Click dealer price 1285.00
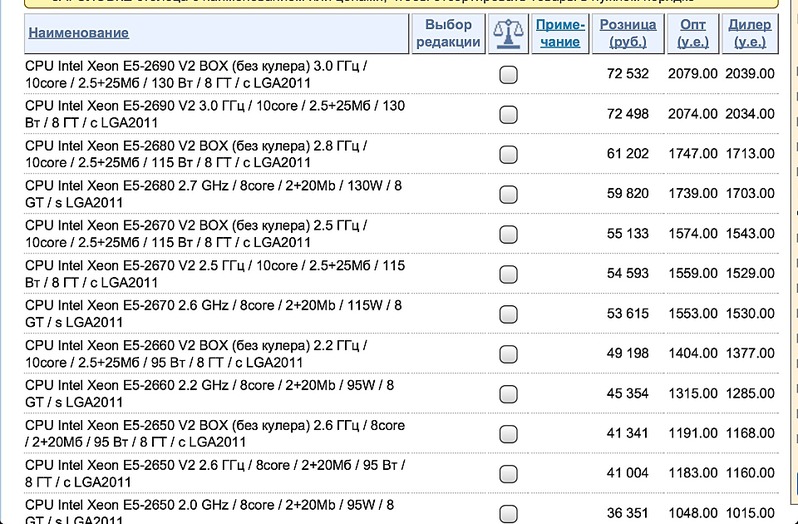The image size is (798, 524). coord(750,393)
